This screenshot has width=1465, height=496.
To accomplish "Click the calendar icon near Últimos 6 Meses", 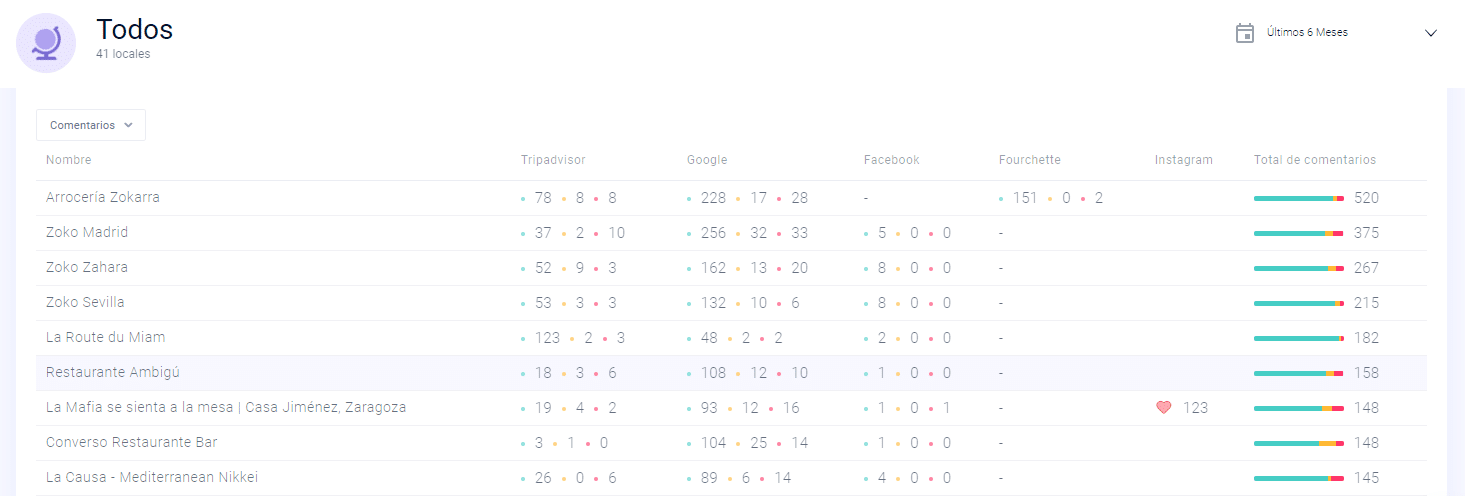I will tap(1245, 33).
